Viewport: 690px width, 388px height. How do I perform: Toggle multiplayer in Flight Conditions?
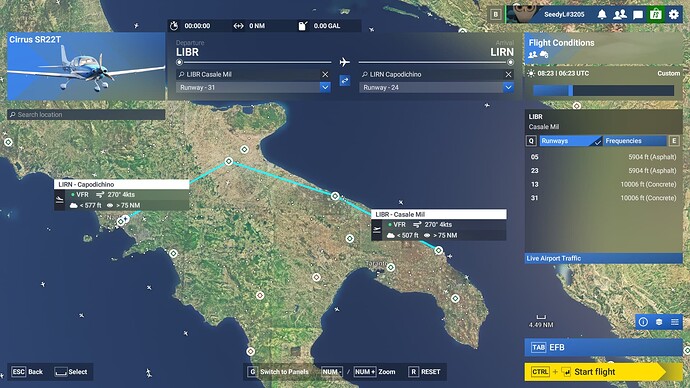[x=532, y=55]
